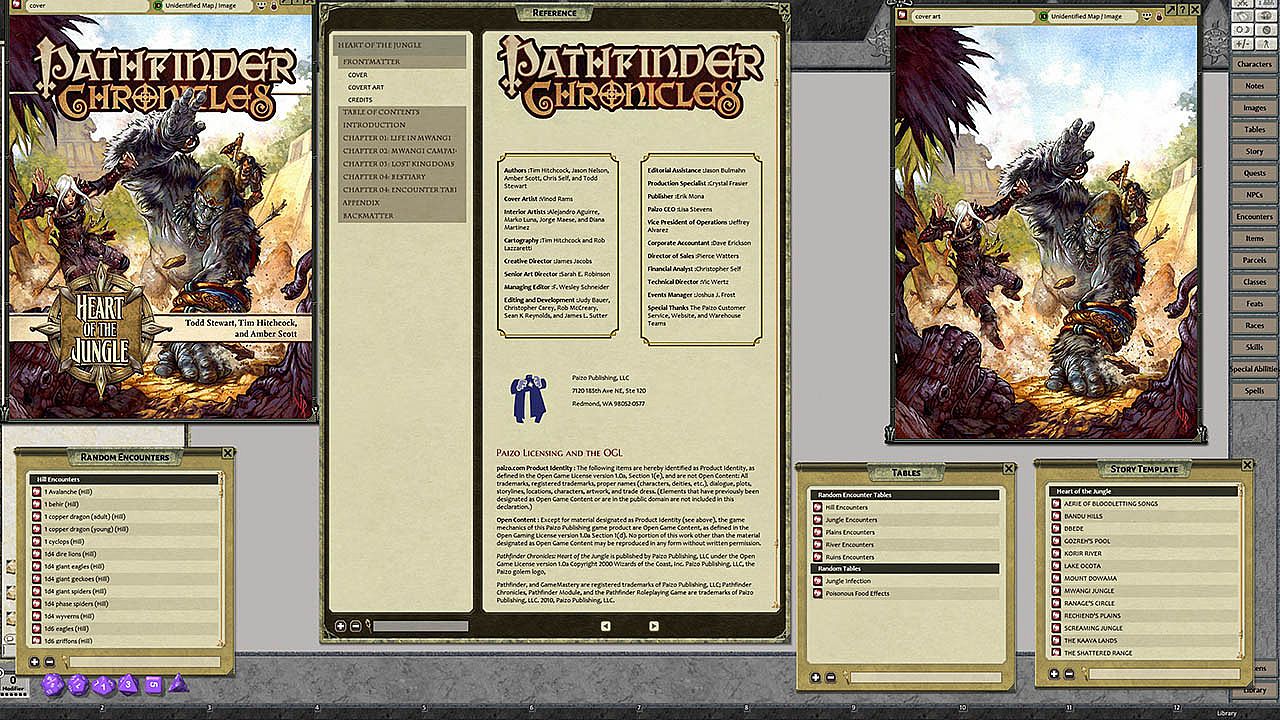Pick the purple d4 pyramid die
The image size is (1280, 720).
tap(178, 683)
